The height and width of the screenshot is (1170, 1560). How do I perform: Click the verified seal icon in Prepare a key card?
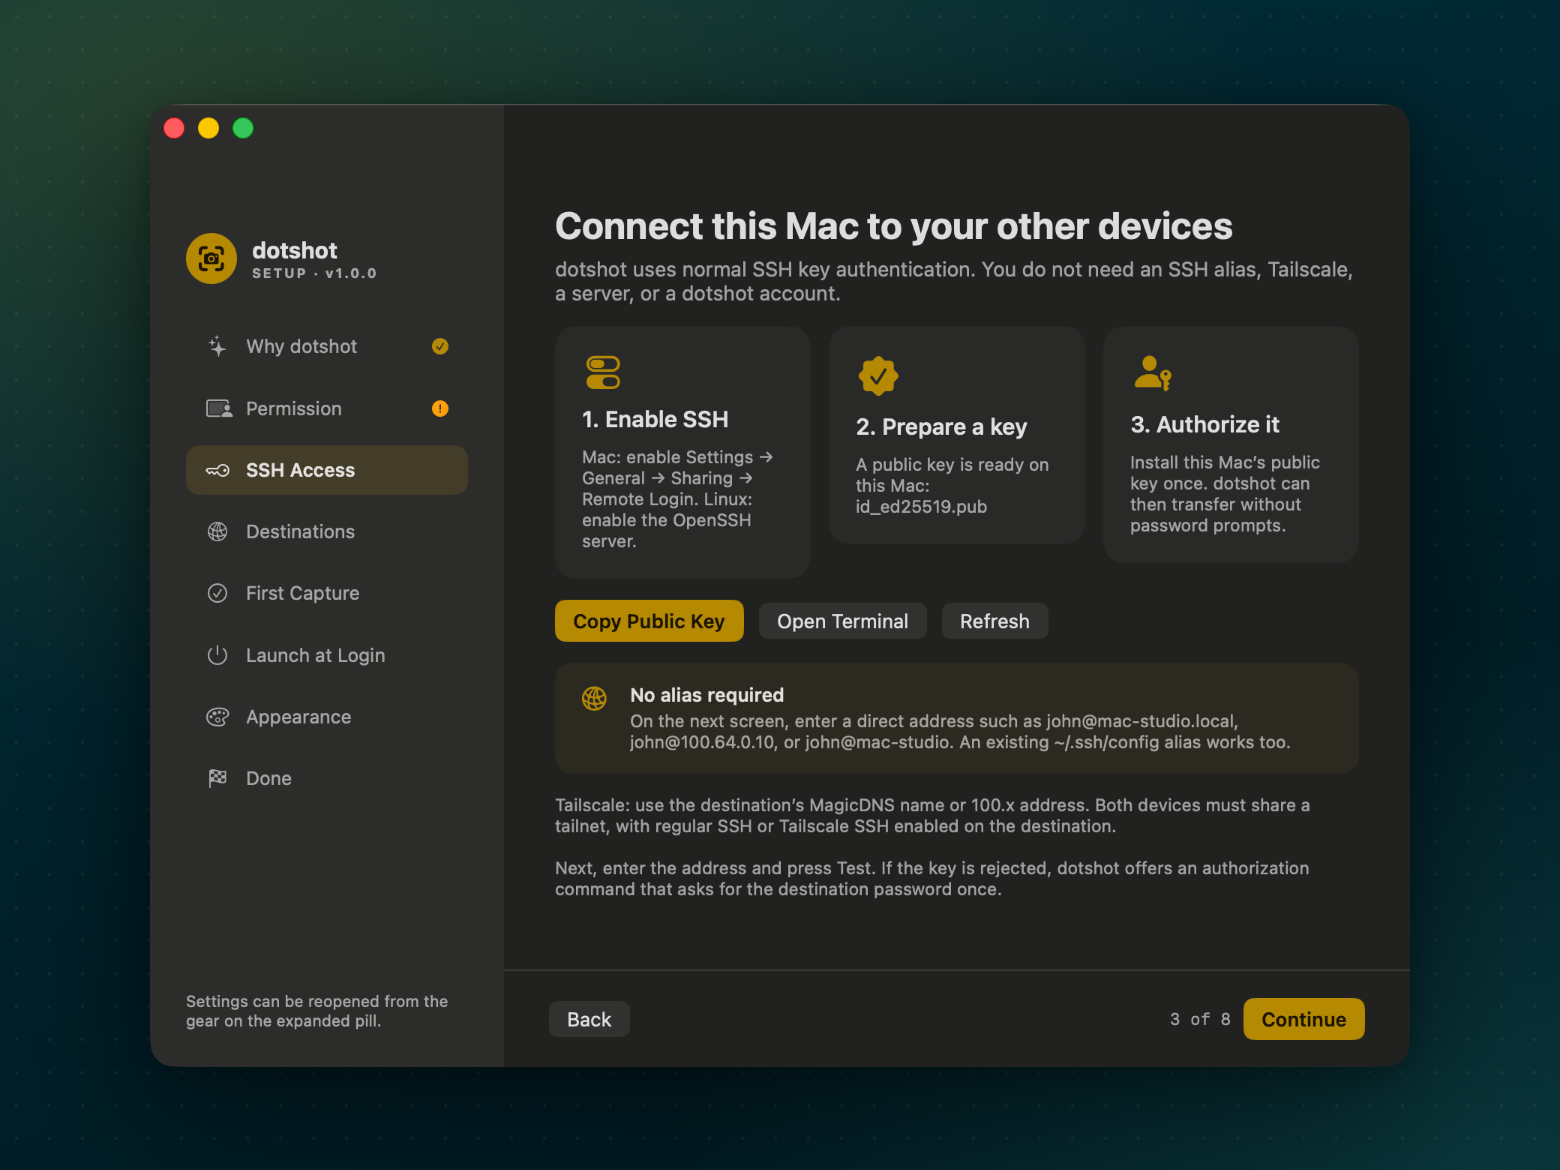[x=878, y=376]
